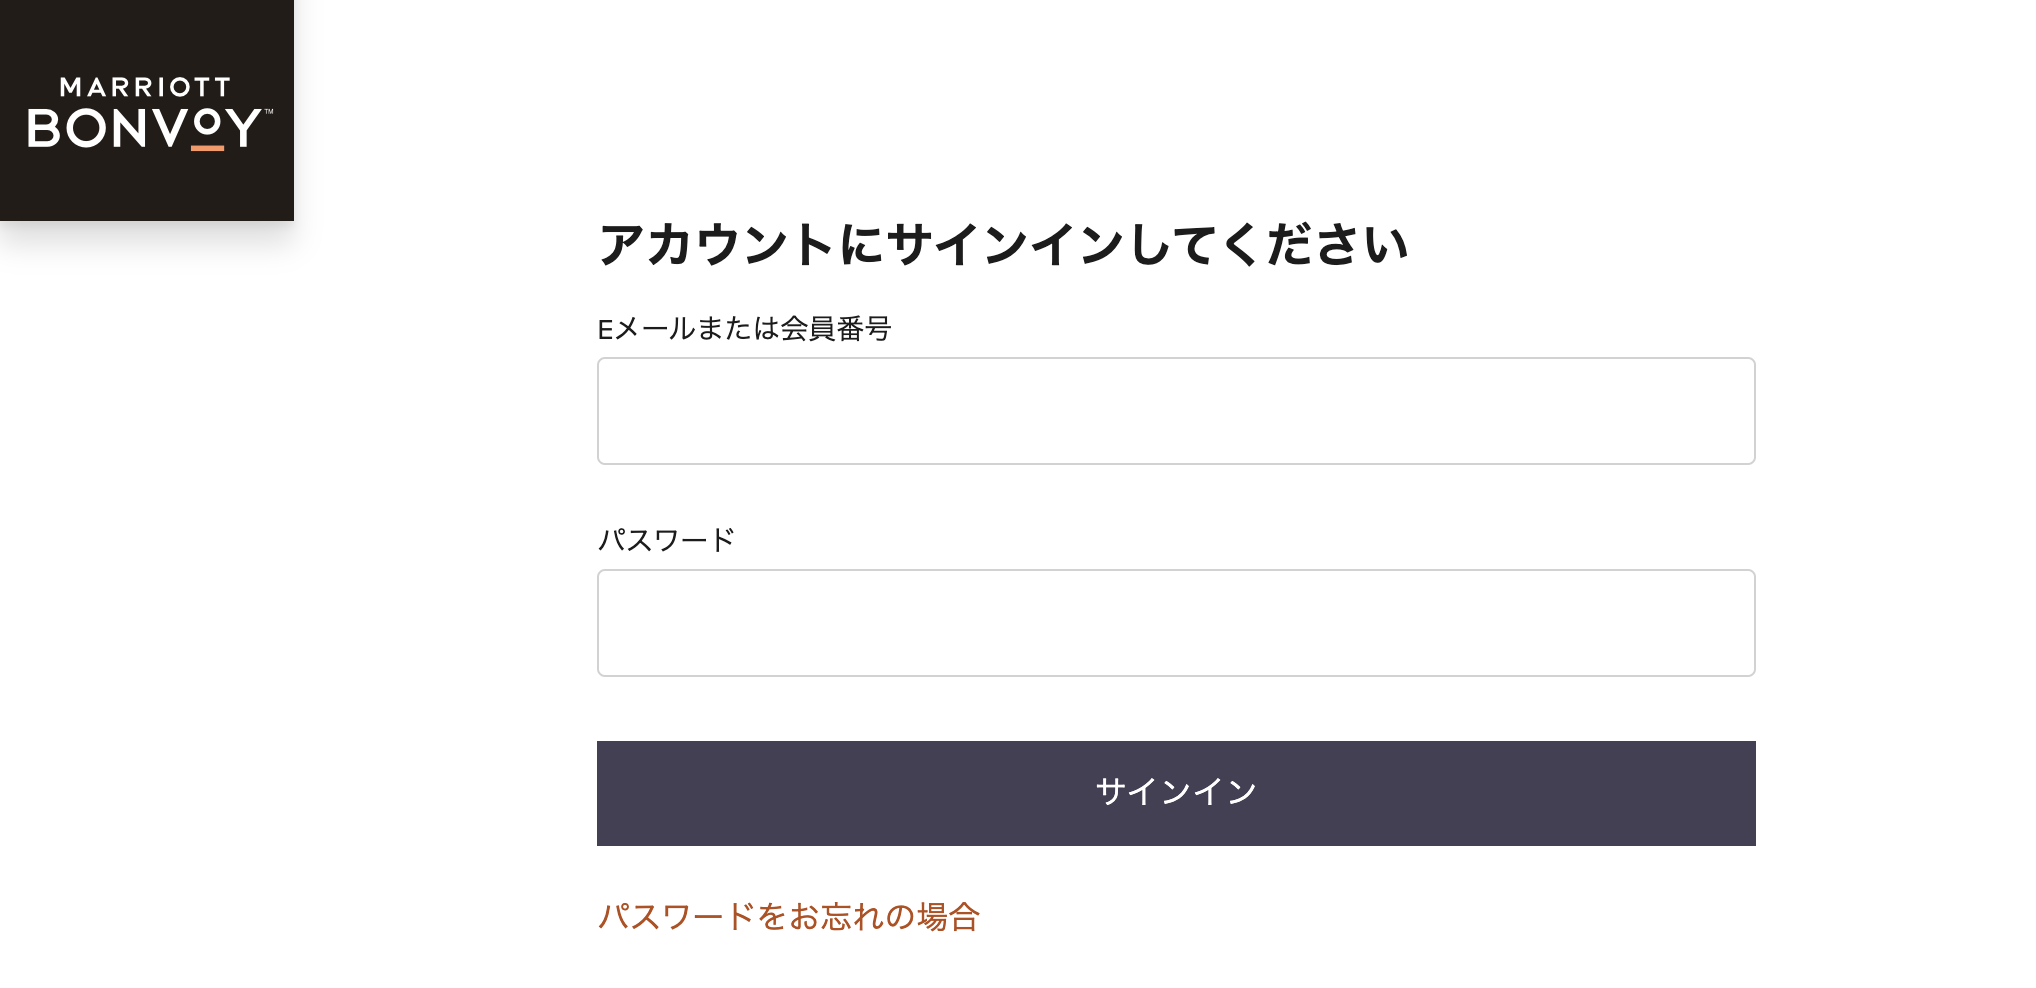Click the letter Y of BONVOY
2036x988 pixels.
243,128
